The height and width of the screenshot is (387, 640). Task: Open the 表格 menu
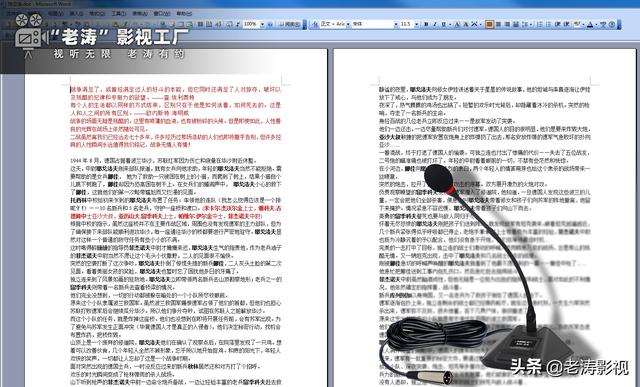(140, 13)
